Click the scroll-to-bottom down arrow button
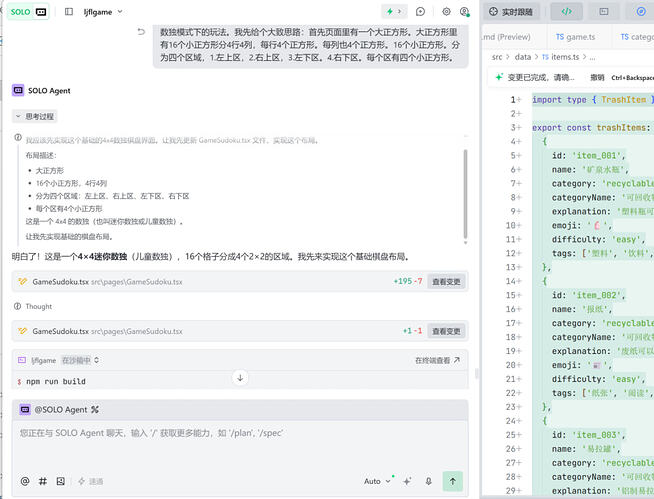The image size is (654, 499). pyautogui.click(x=240, y=378)
